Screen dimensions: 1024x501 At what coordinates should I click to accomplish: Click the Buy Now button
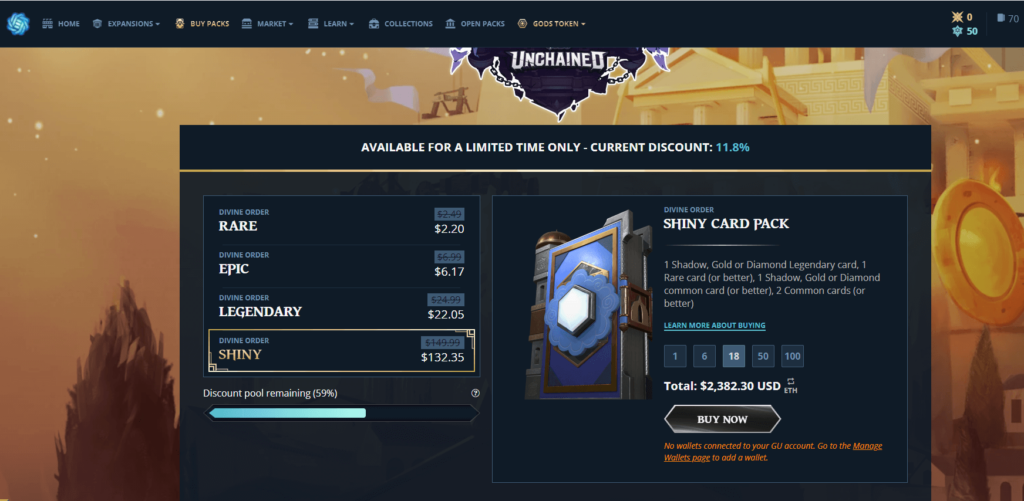click(x=722, y=419)
